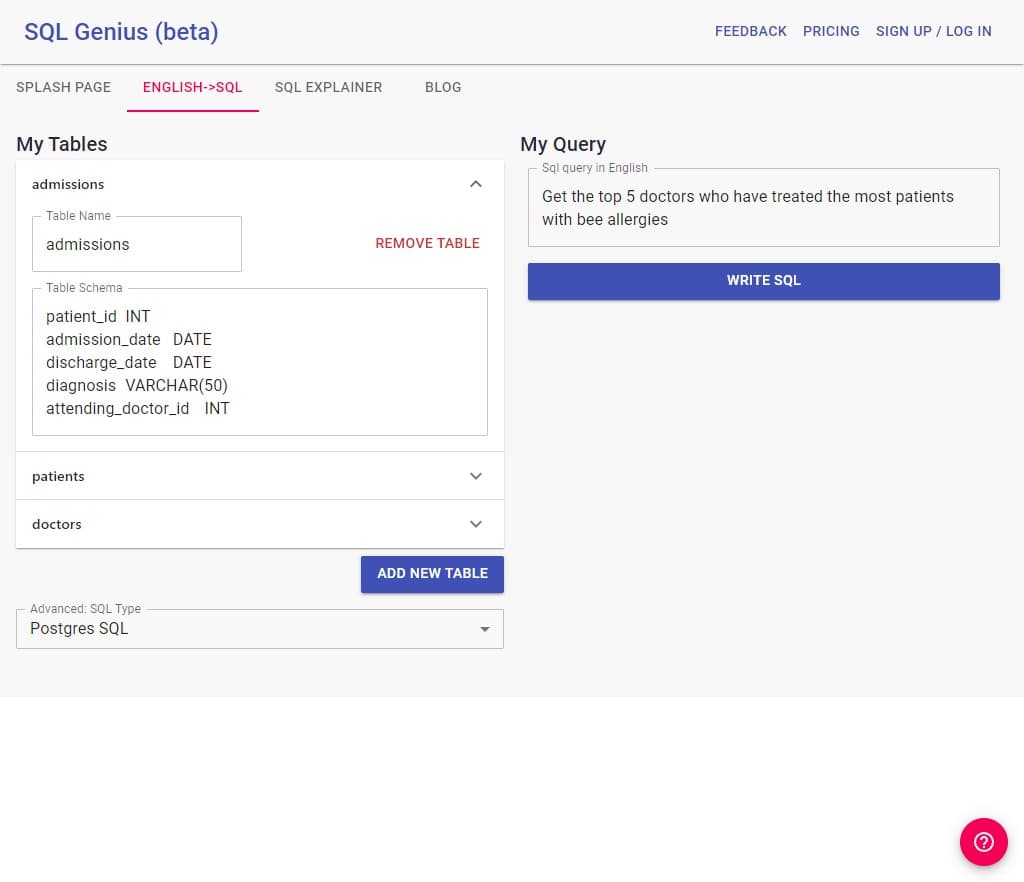Focus the Table Name input field
The height and width of the screenshot is (882, 1024).
[x=137, y=244]
